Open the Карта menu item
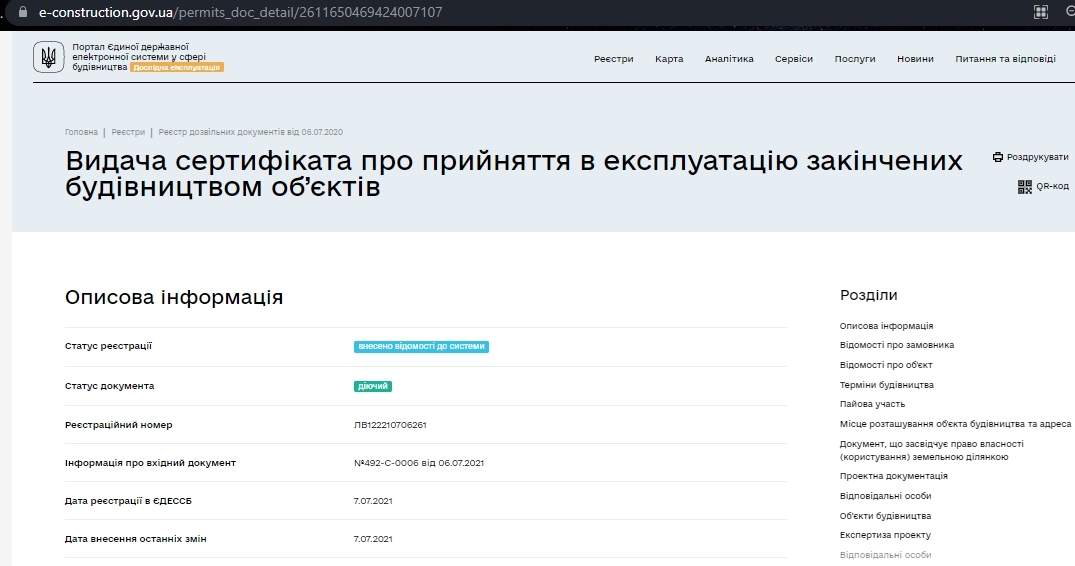 [669, 59]
